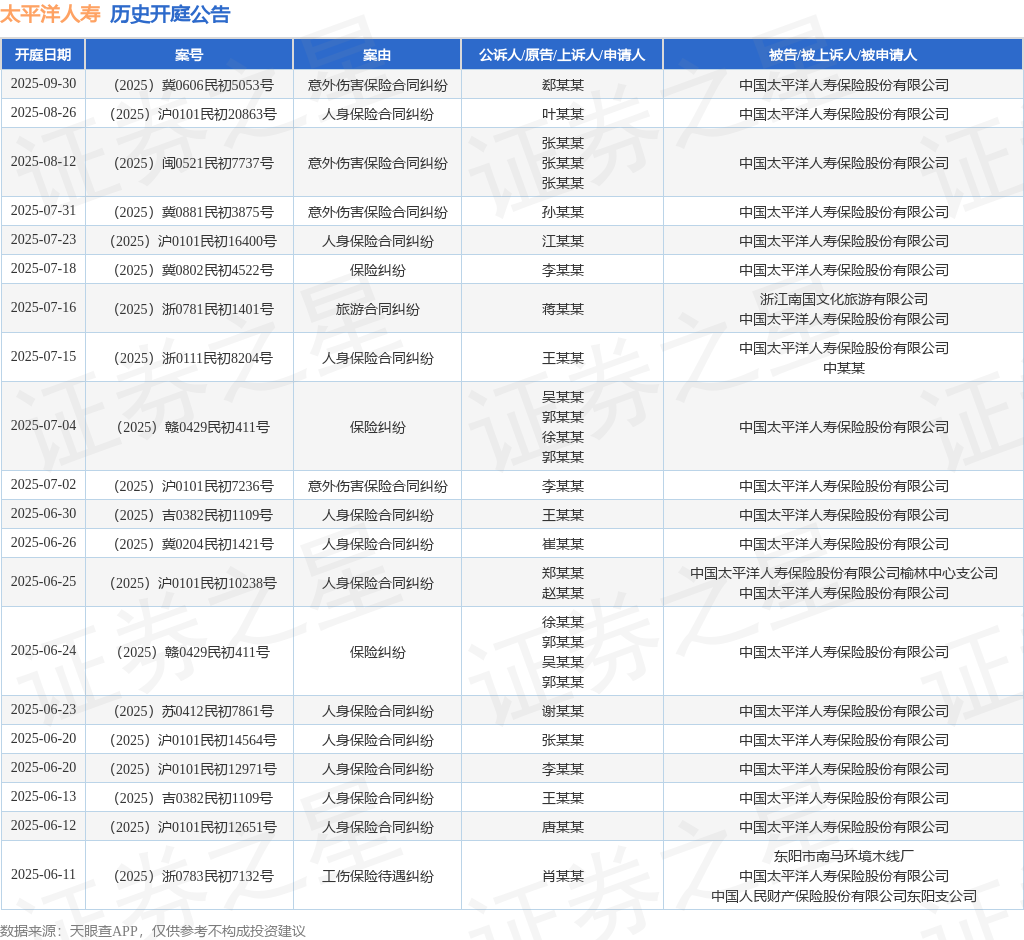Screen dimensions: 1024x940
Task: Select the date 2025-06-23
Action: click(x=43, y=709)
